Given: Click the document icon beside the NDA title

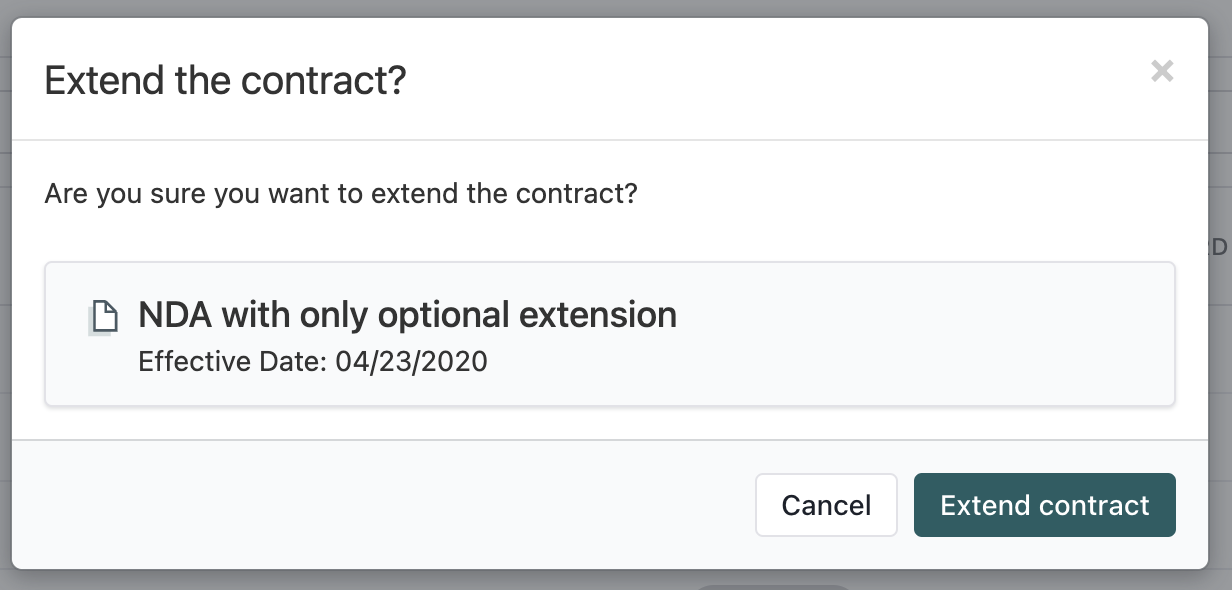Looking at the screenshot, I should [101, 317].
